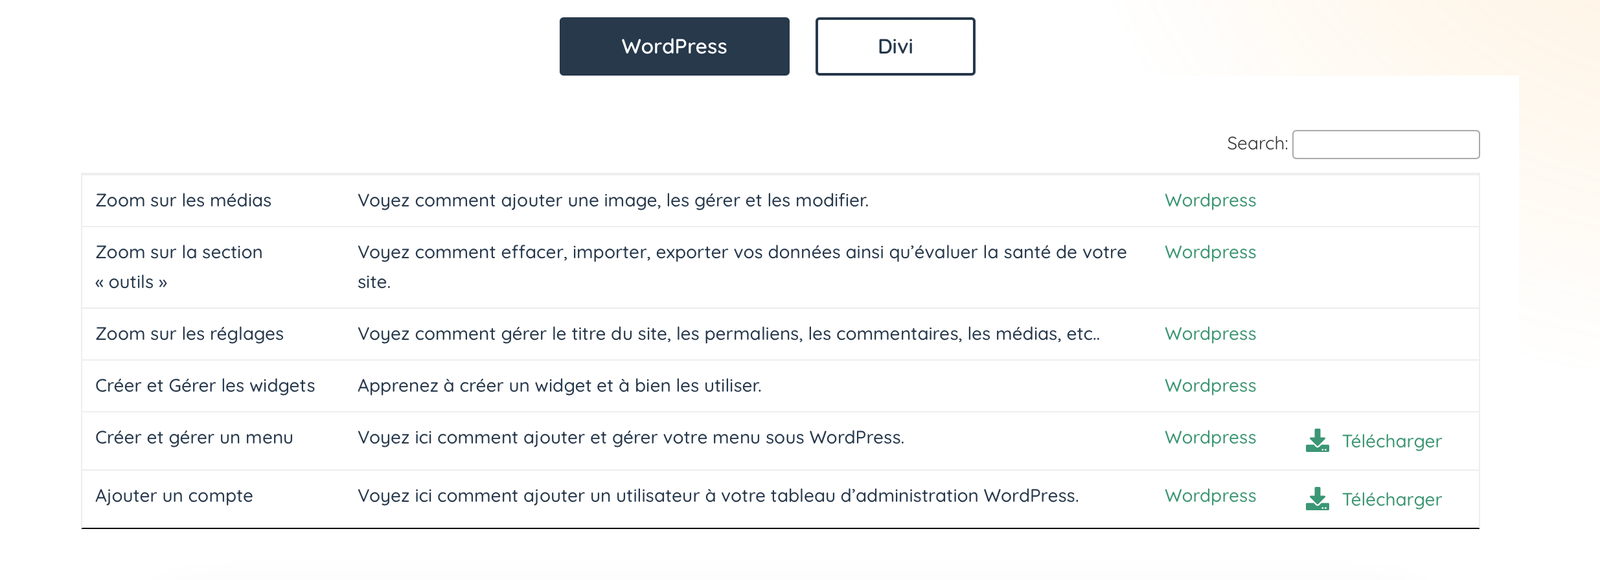
Task: Select 'Créer et gérer un menu' title cell
Action: 194,438
